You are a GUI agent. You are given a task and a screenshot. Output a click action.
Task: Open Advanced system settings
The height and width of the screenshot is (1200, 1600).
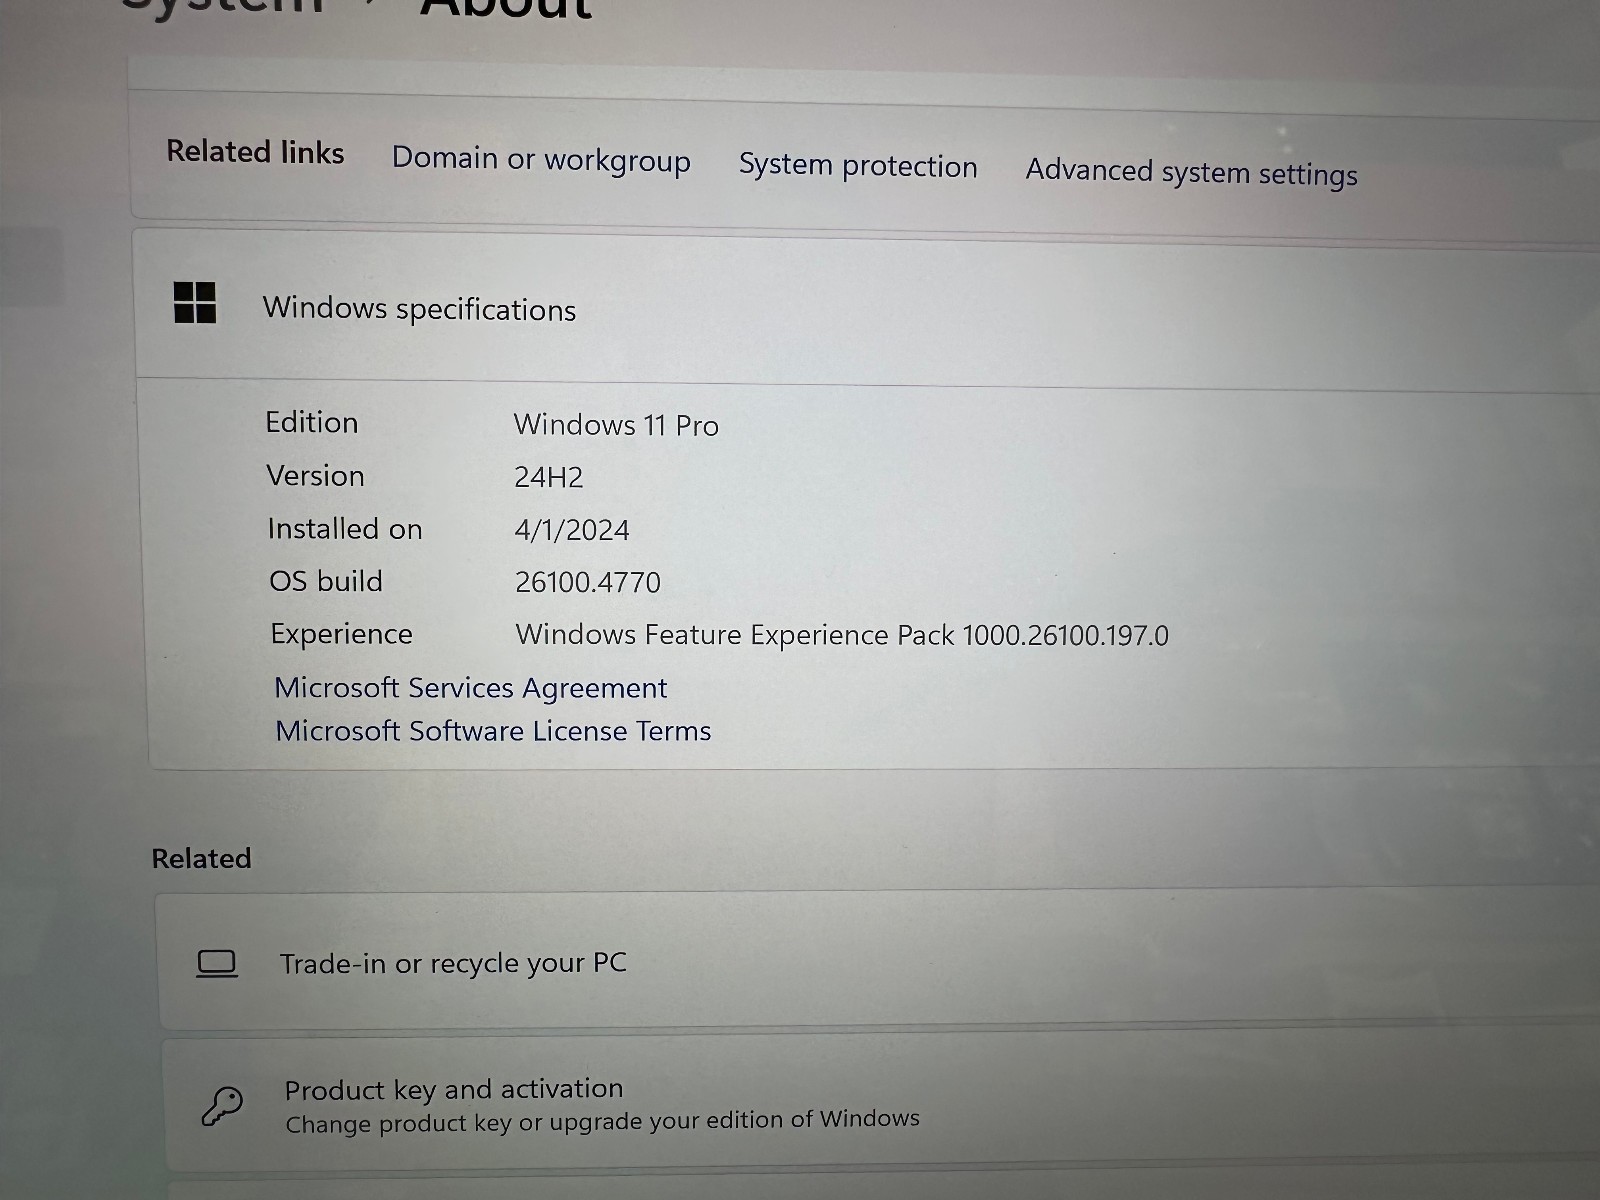click(x=1192, y=172)
